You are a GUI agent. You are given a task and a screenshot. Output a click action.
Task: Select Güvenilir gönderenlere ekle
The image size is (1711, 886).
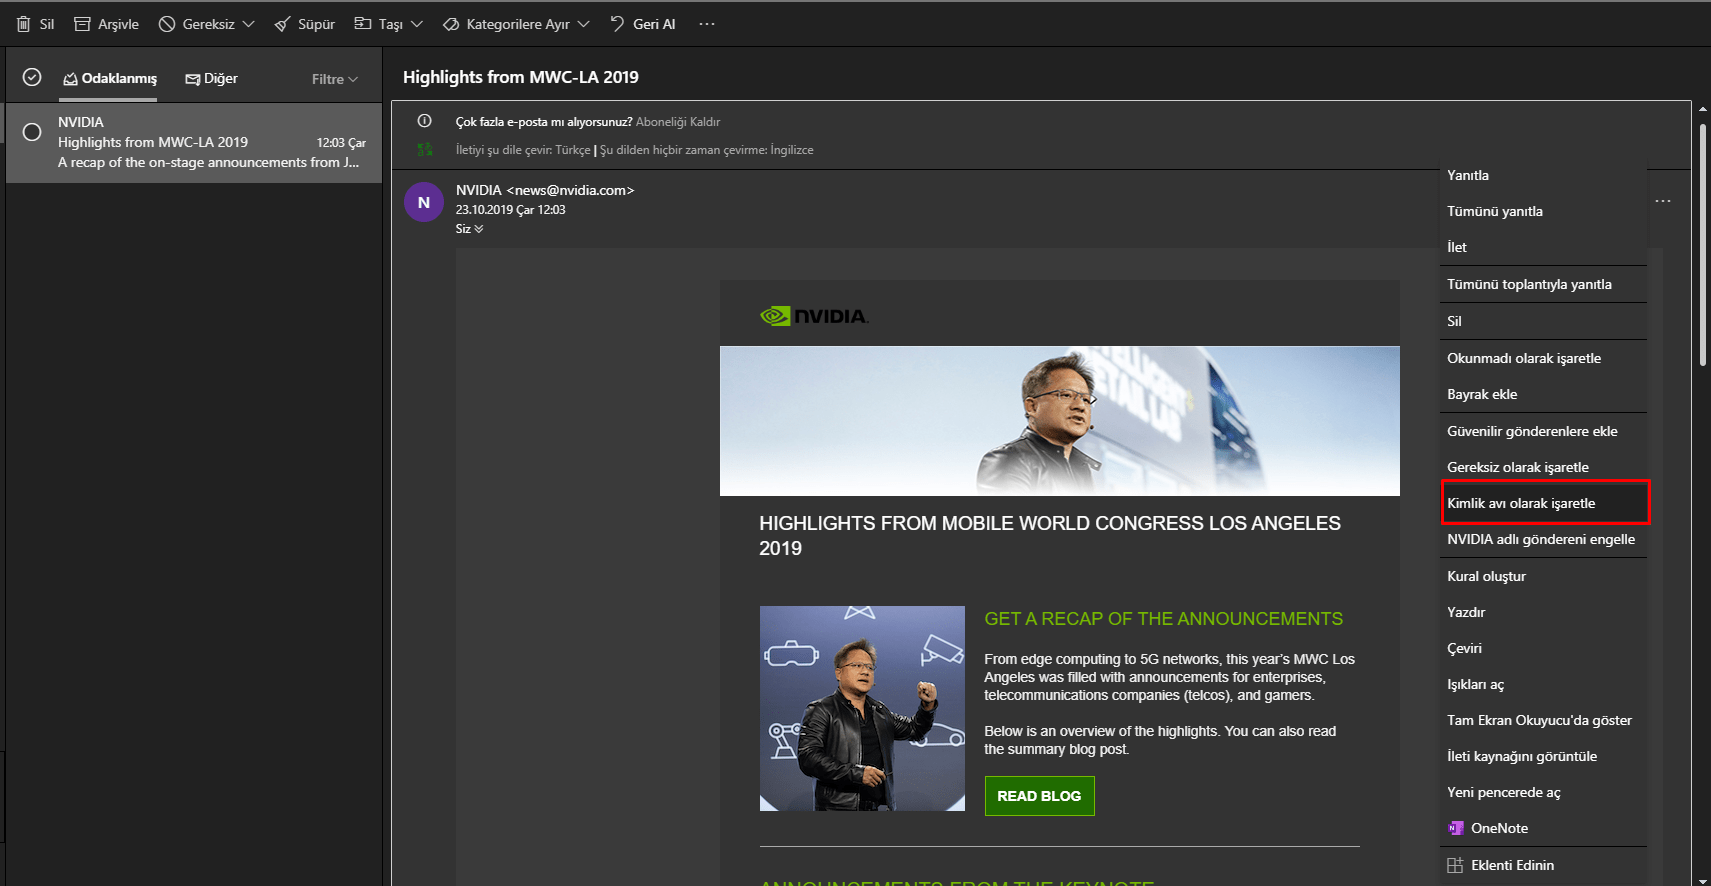coord(1543,431)
